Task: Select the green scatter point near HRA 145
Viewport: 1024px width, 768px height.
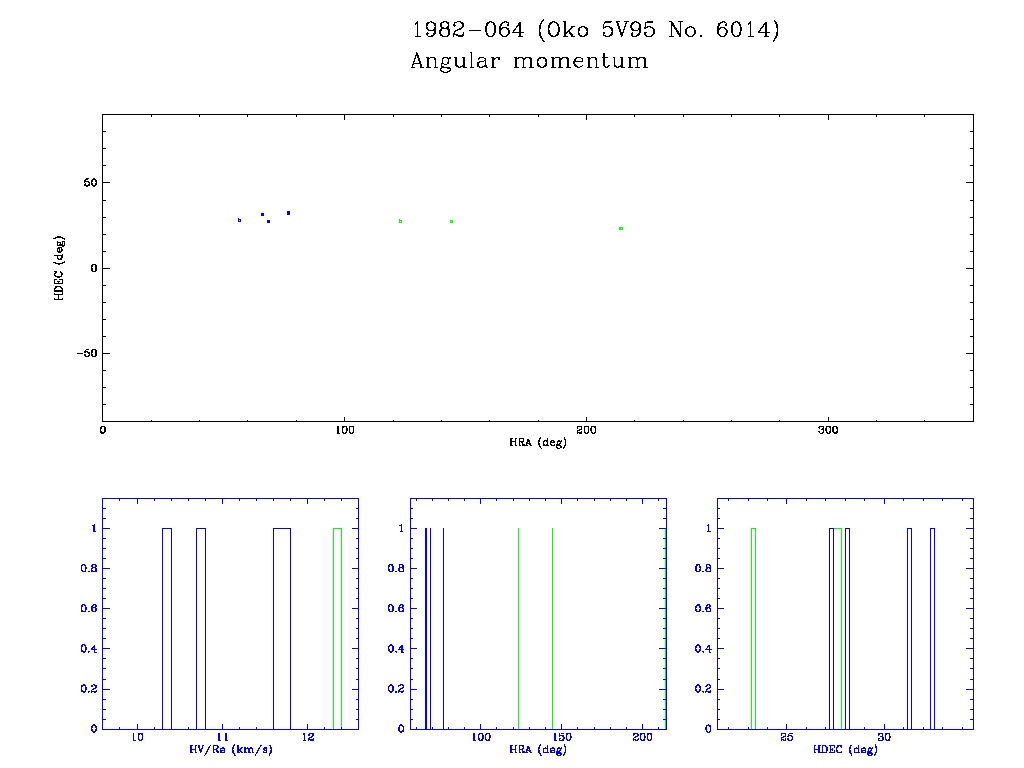Action: 451,221
